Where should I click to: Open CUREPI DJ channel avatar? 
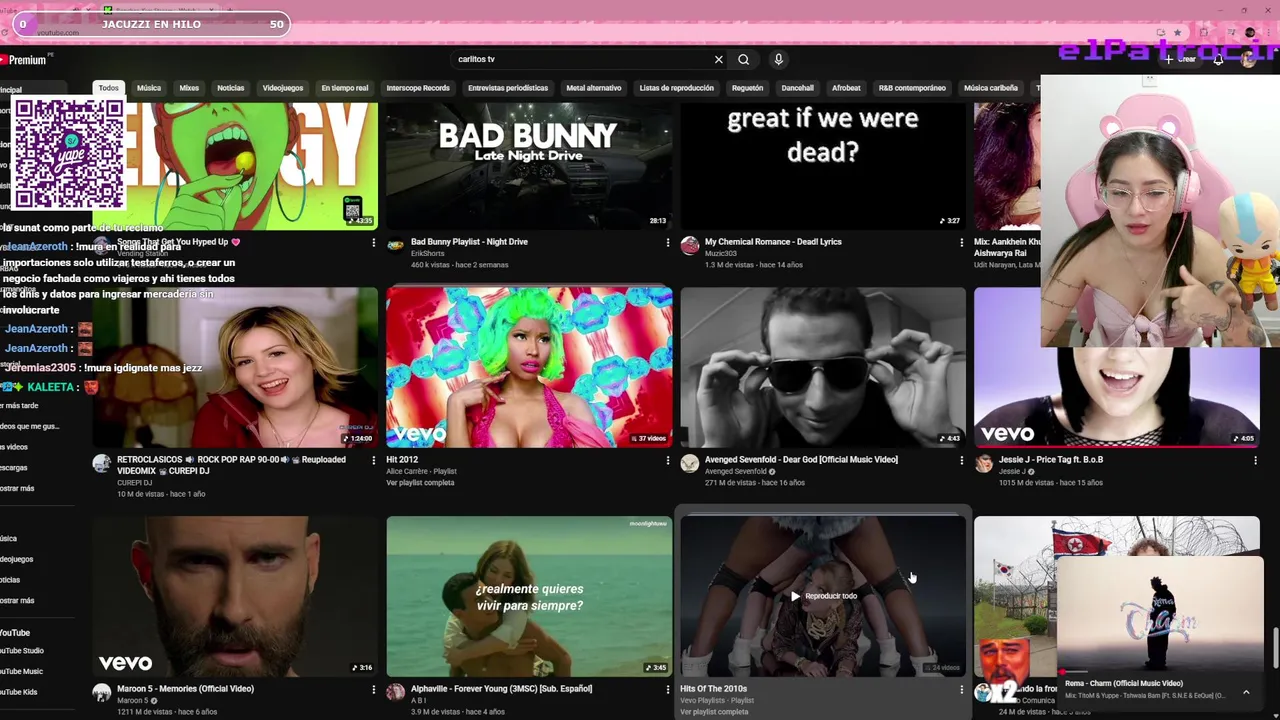click(101, 463)
